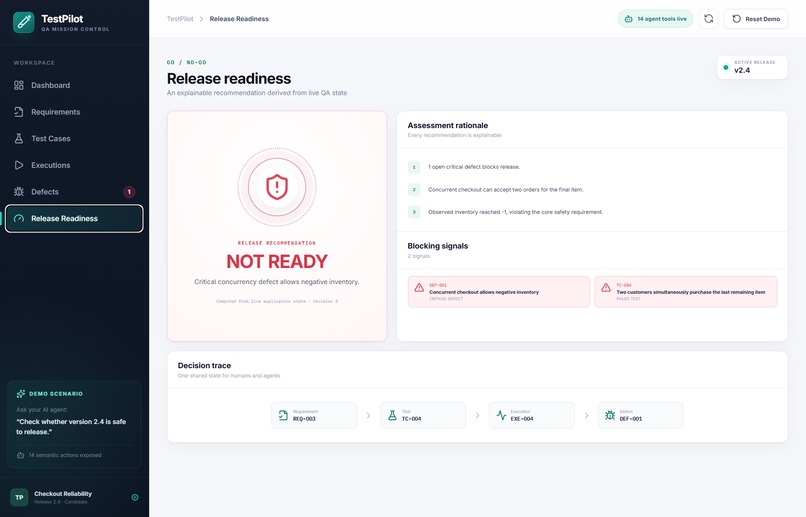Click the Requirements document icon

tap(19, 112)
